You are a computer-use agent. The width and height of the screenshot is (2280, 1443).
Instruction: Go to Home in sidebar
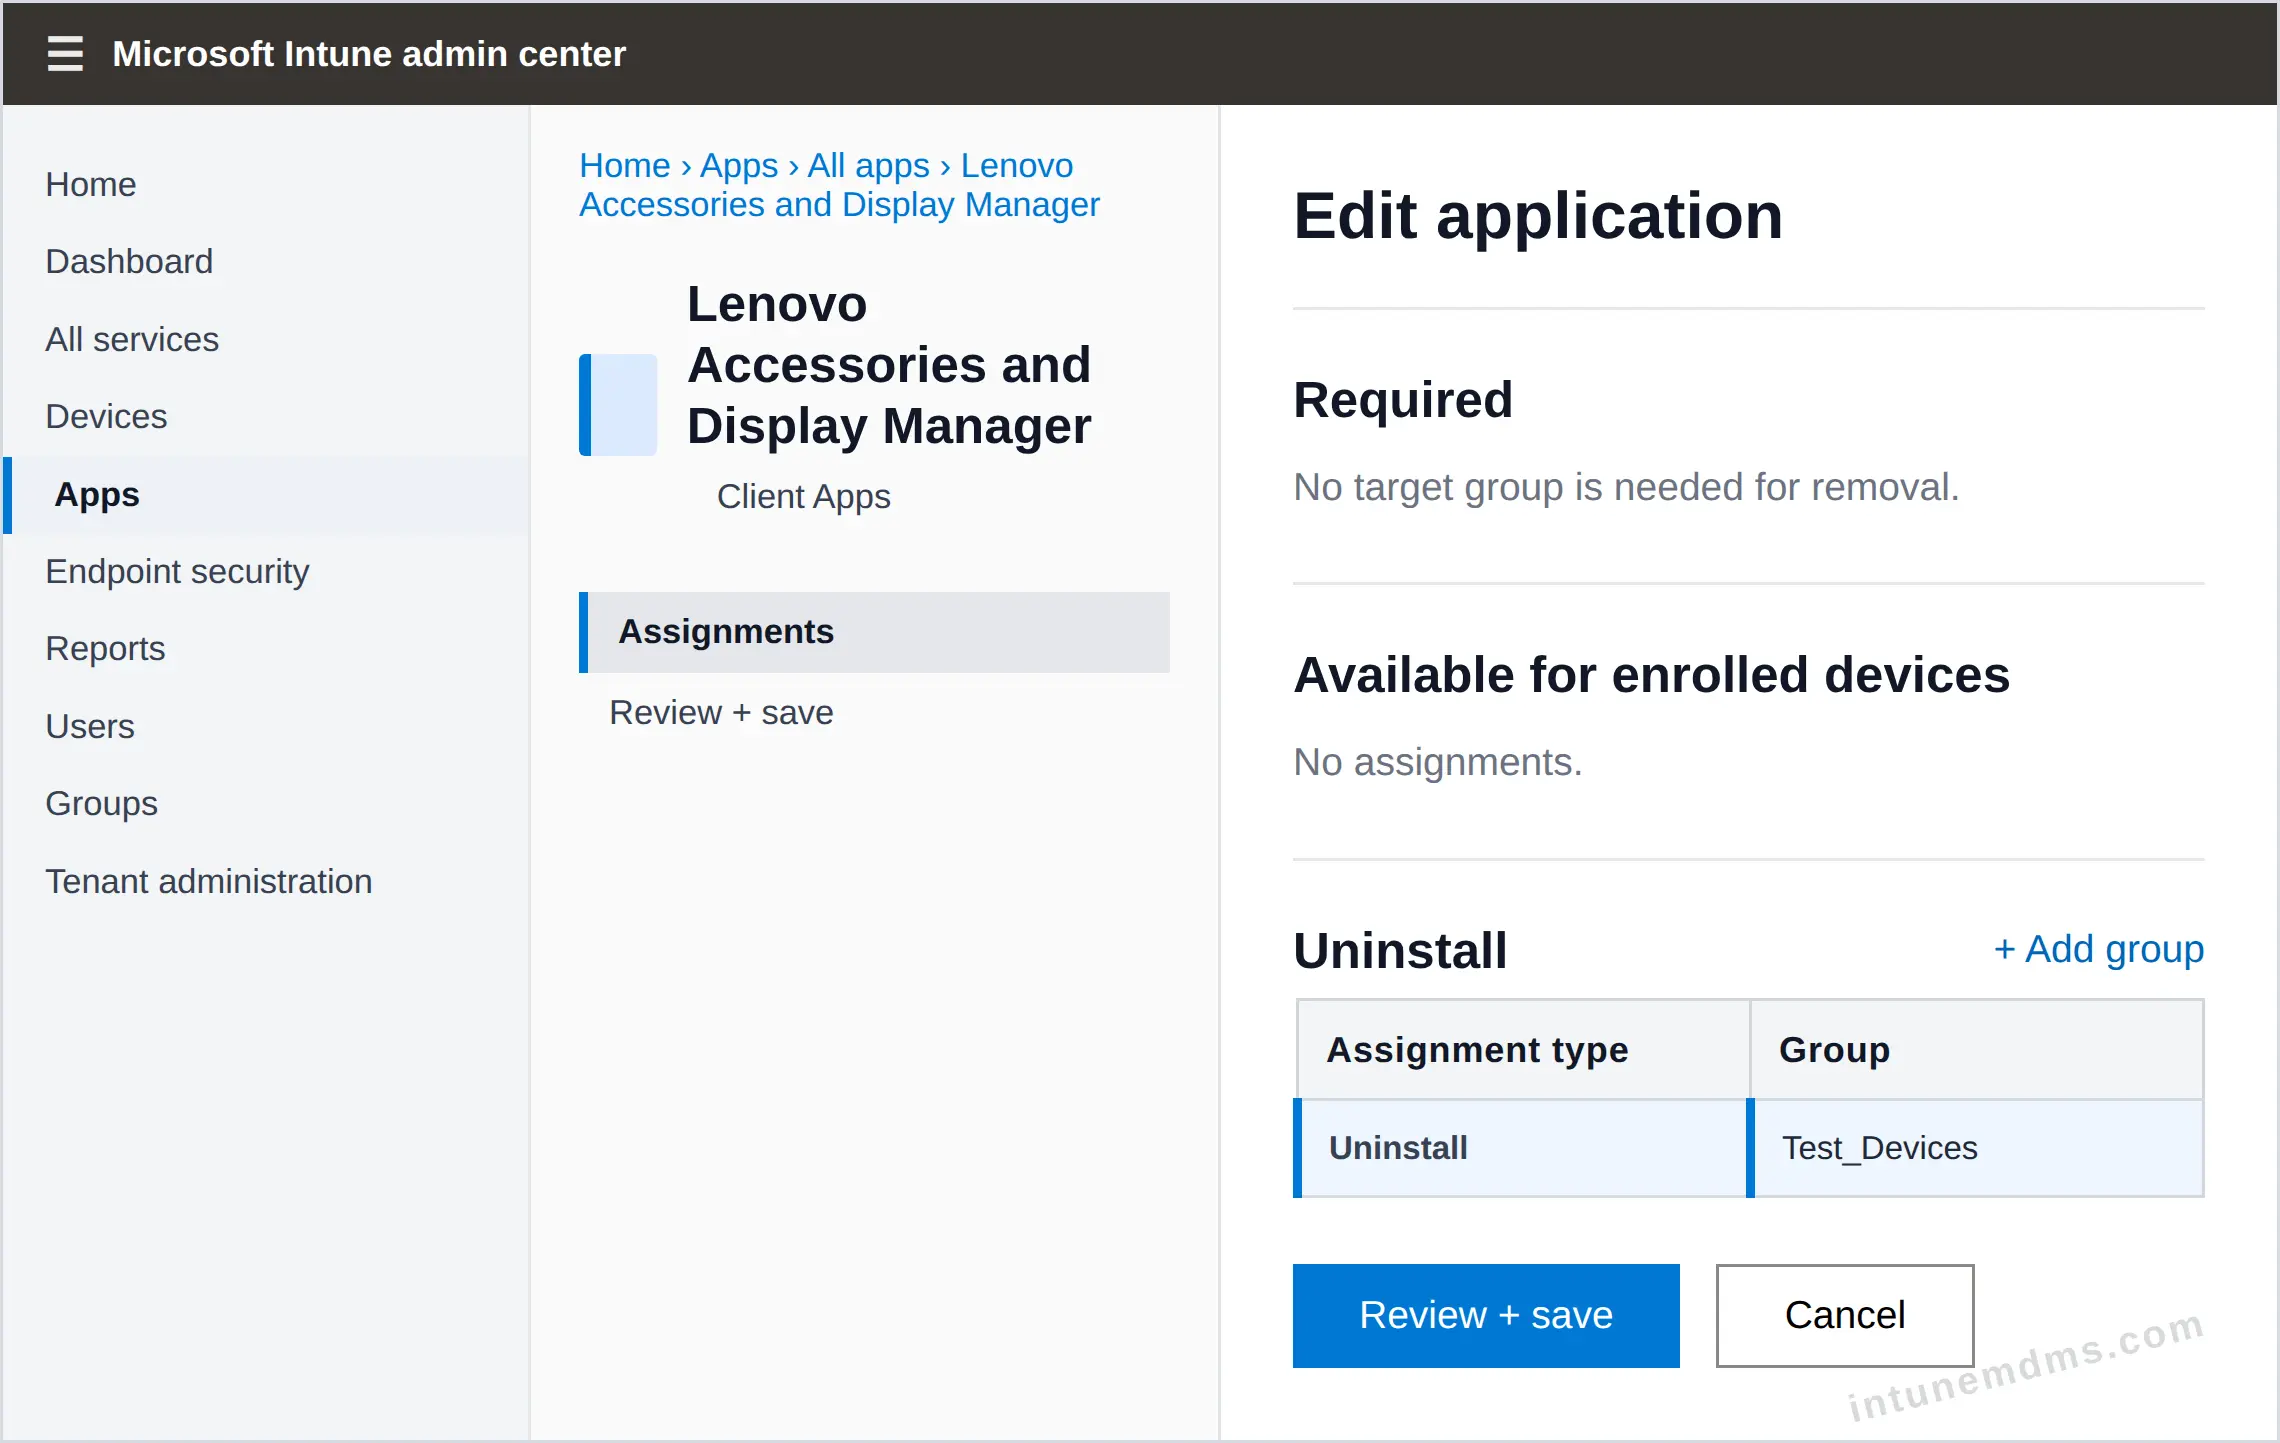[x=91, y=184]
